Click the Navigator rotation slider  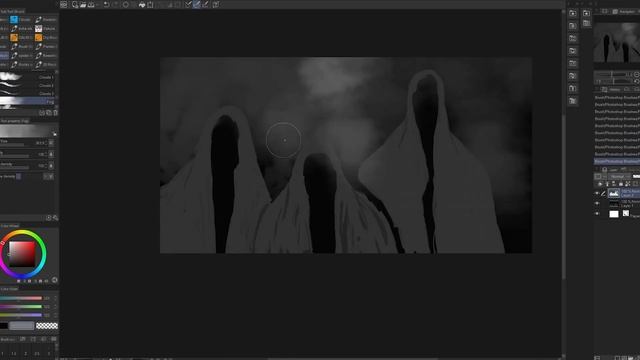coord(613,82)
